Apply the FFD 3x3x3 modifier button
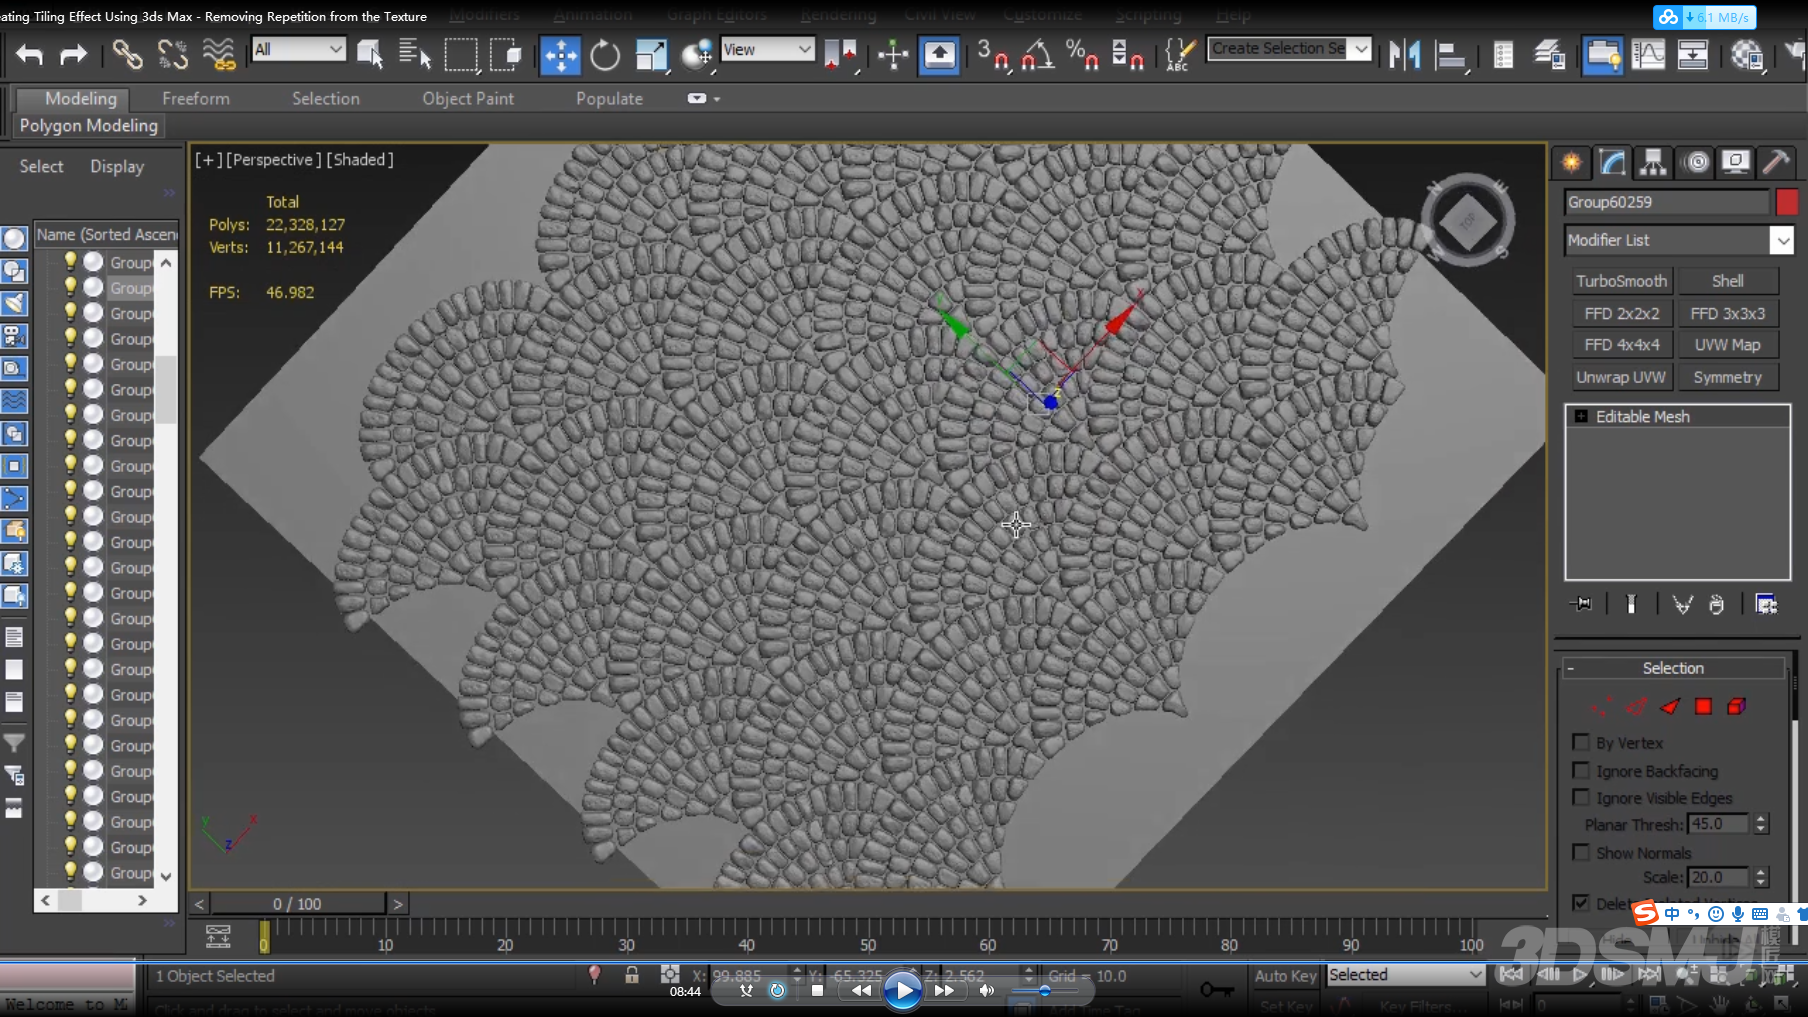This screenshot has height=1017, width=1808. (1728, 313)
